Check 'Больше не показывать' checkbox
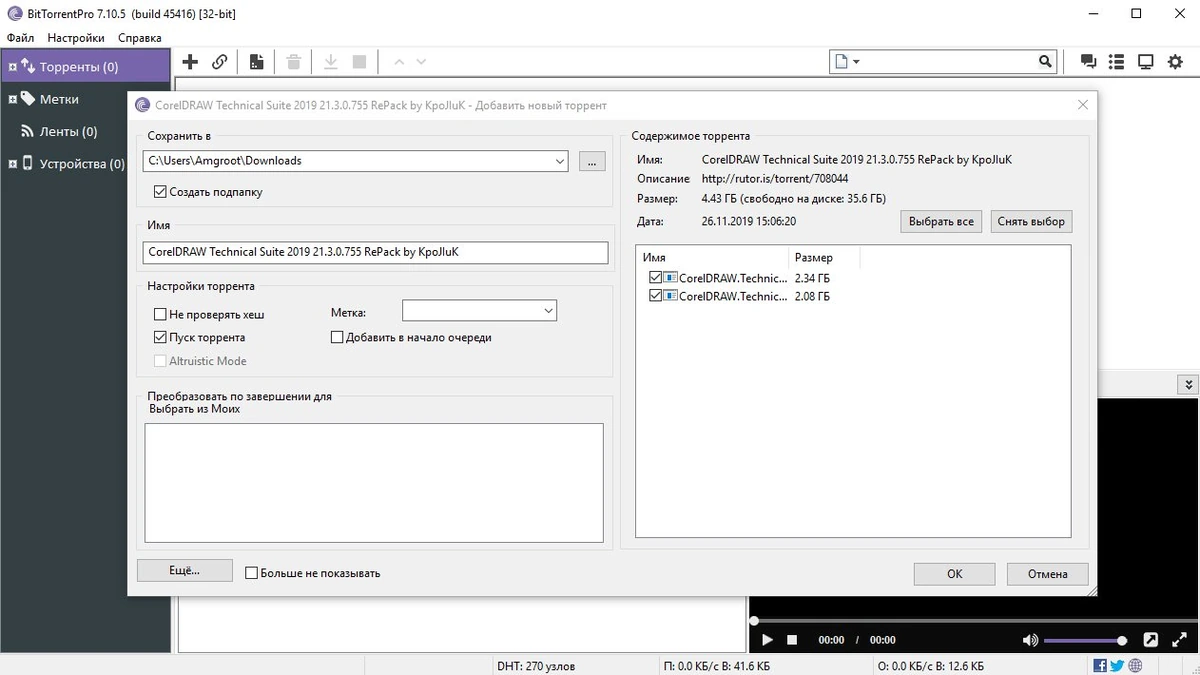The width and height of the screenshot is (1200, 675). click(x=252, y=573)
